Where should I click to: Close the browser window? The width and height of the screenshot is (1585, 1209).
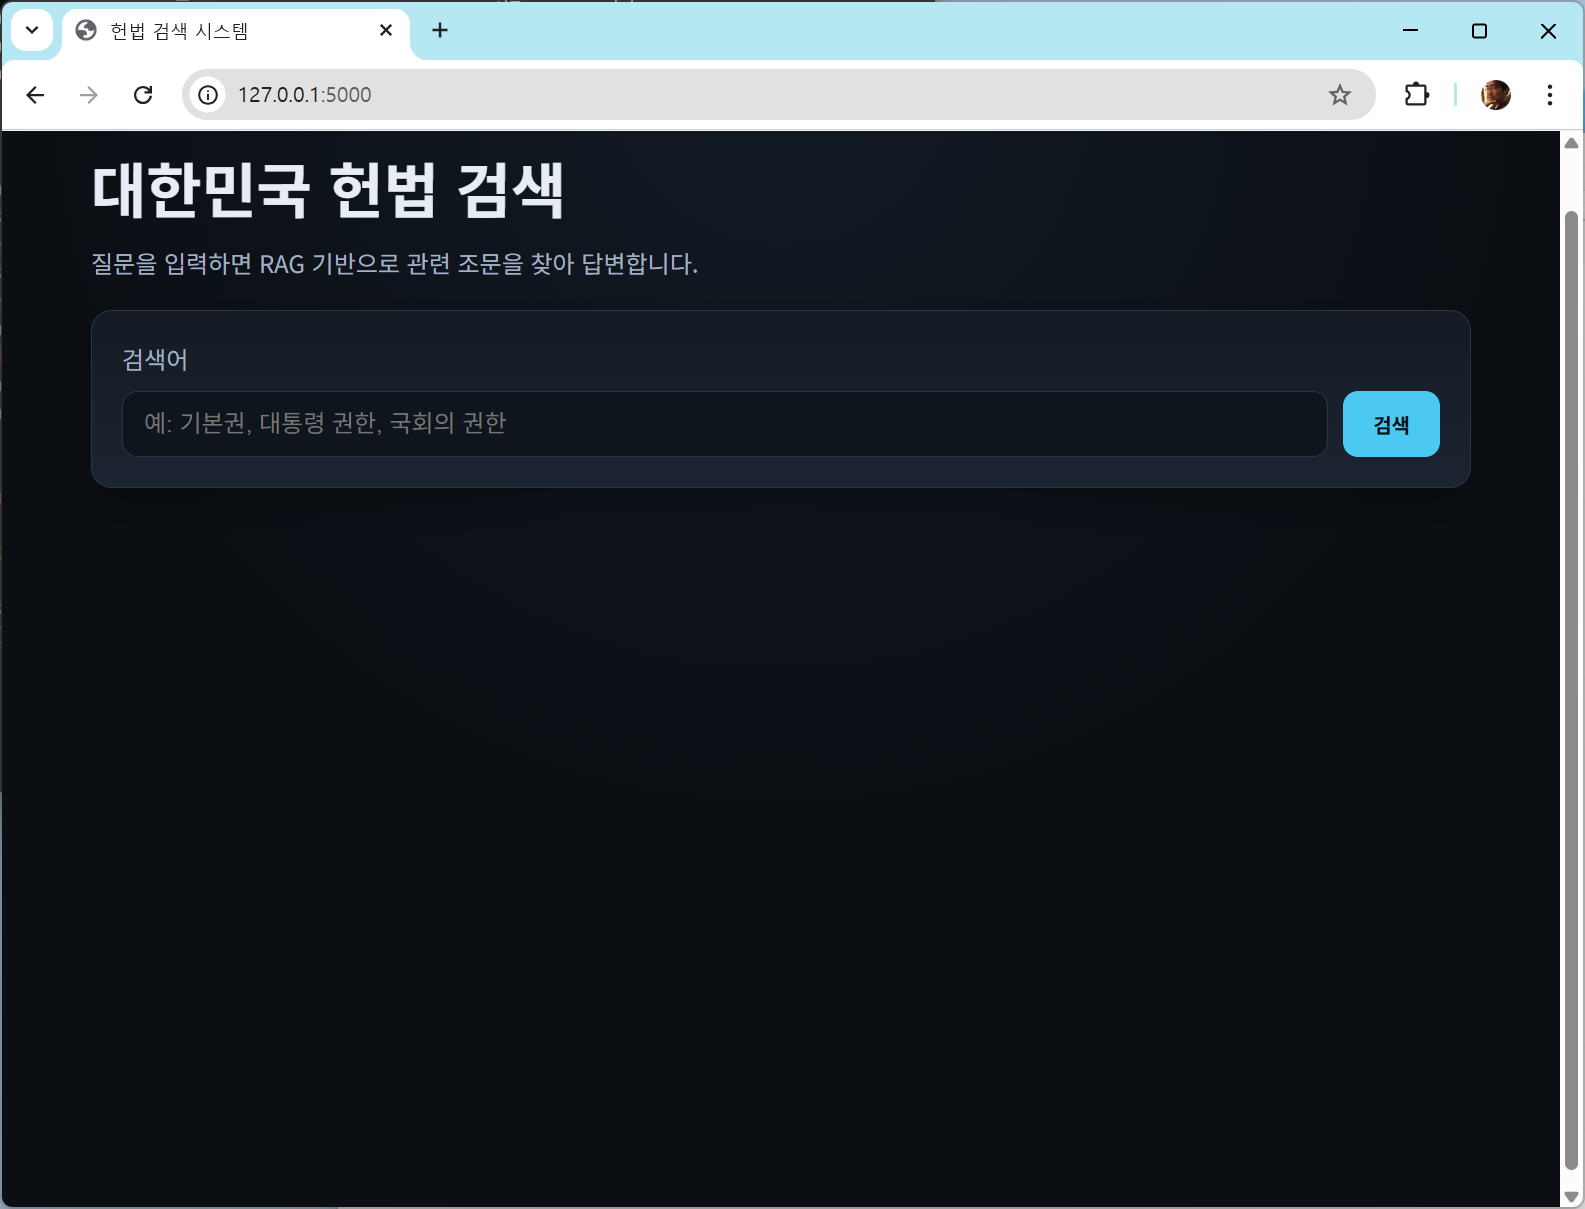point(1549,30)
